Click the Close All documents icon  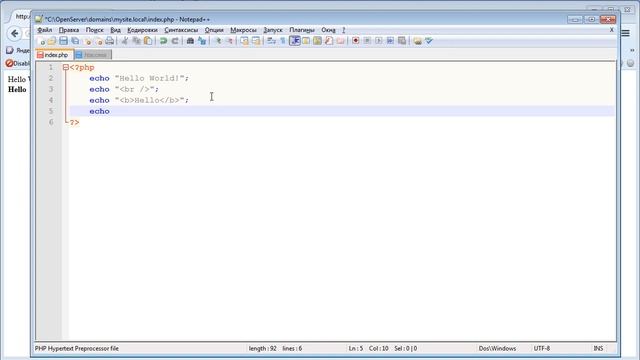pos(98,41)
